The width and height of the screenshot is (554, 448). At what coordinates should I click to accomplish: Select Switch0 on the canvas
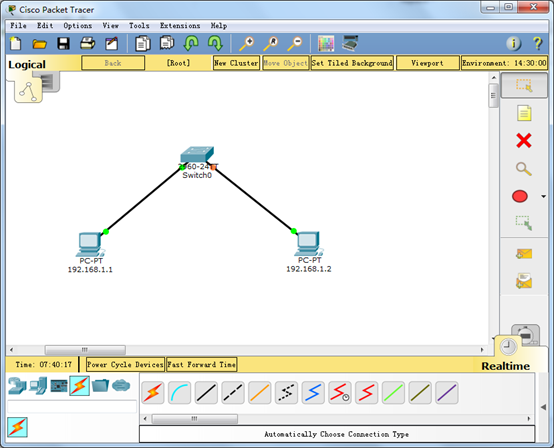coord(197,155)
